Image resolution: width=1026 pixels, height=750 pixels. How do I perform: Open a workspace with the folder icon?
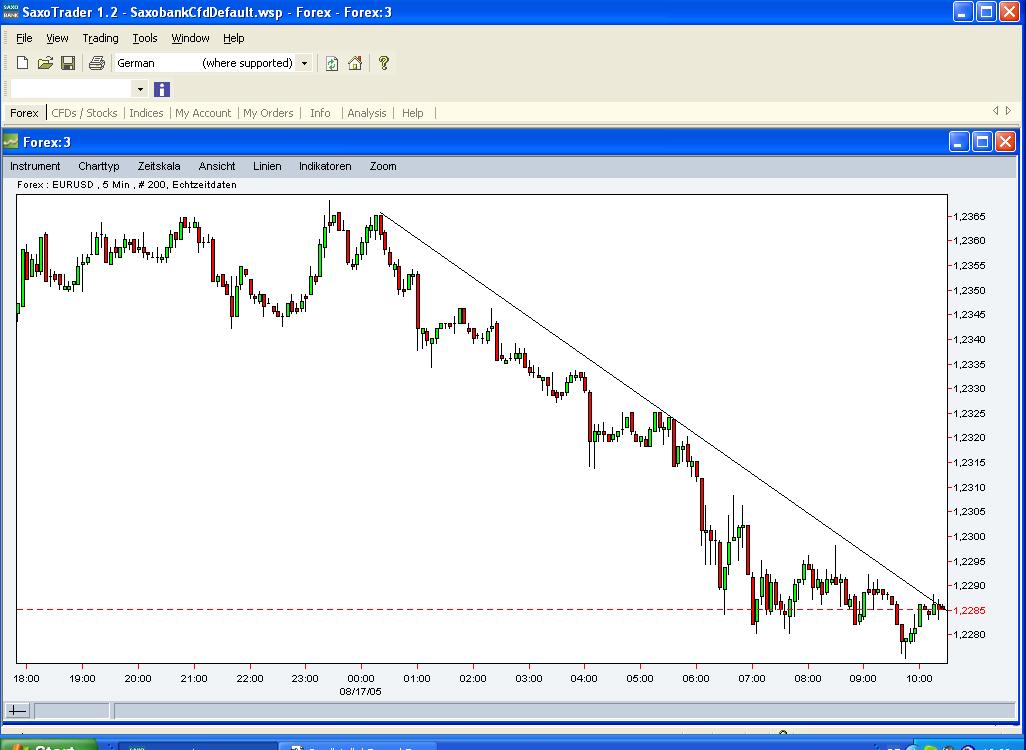click(45, 63)
